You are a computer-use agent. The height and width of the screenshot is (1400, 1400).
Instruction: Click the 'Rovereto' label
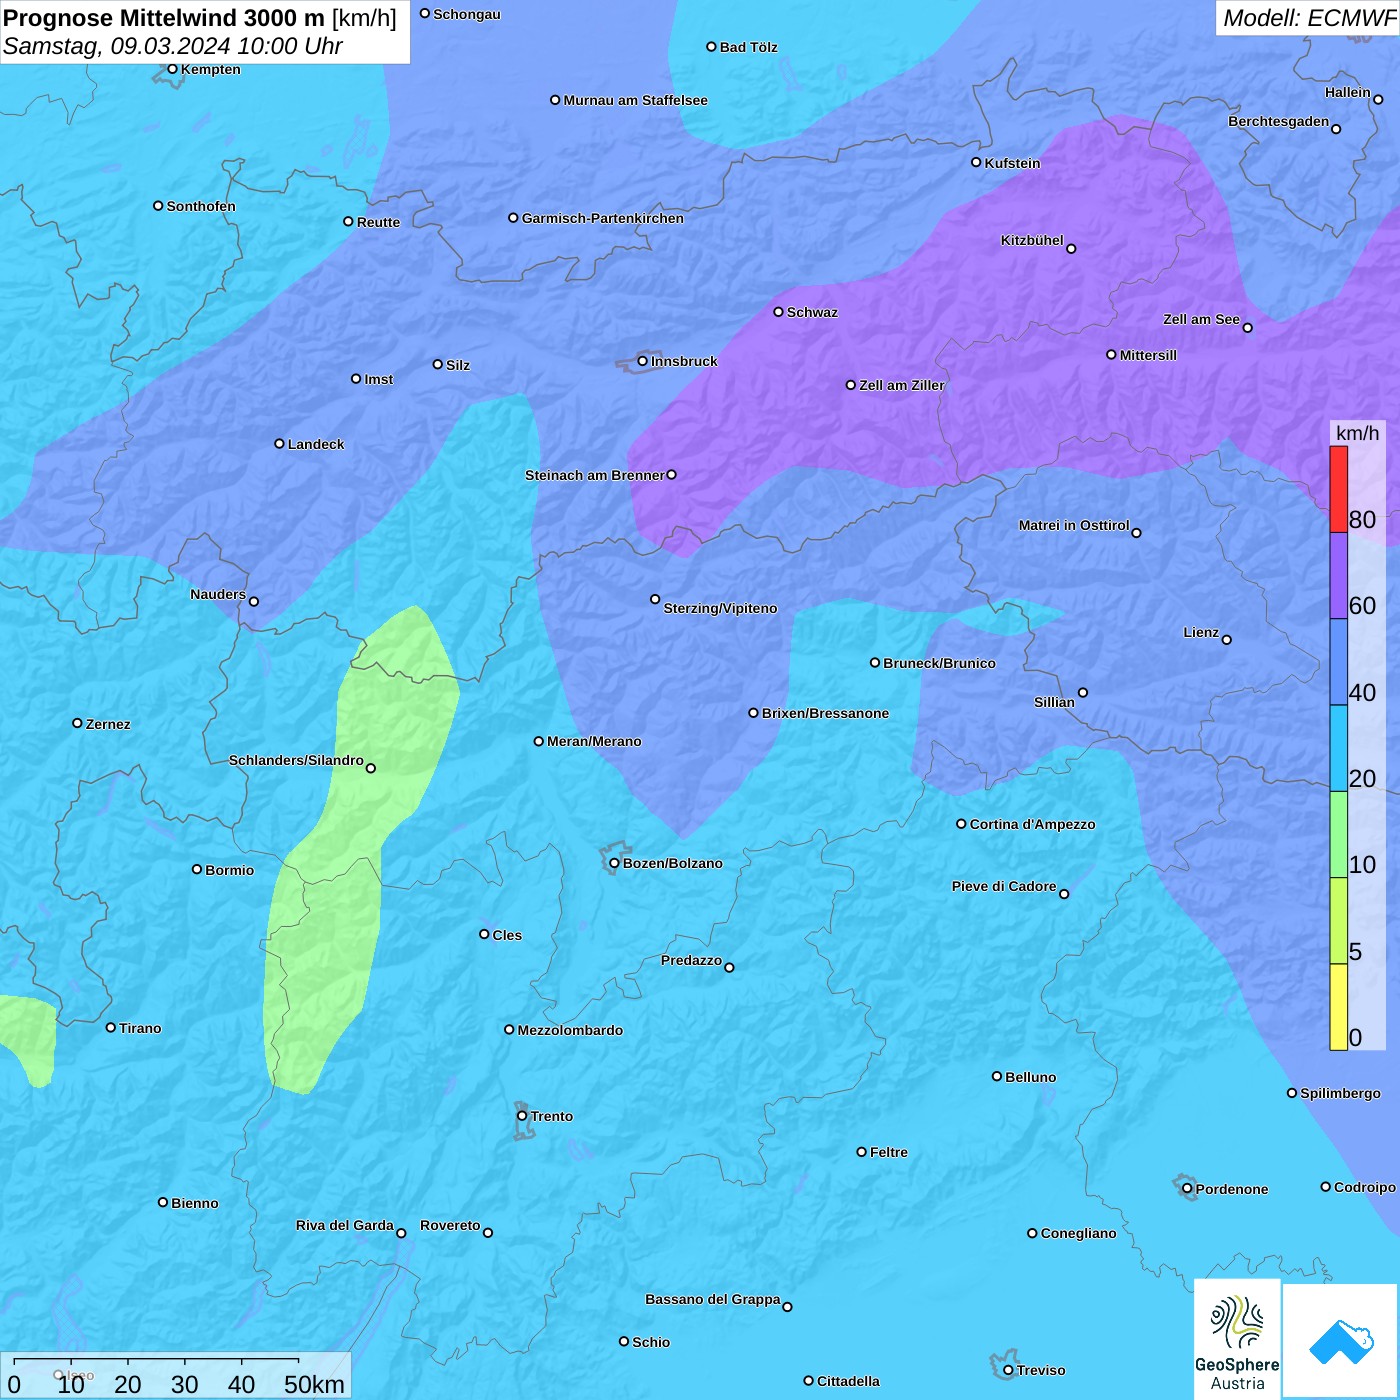coord(450,1225)
